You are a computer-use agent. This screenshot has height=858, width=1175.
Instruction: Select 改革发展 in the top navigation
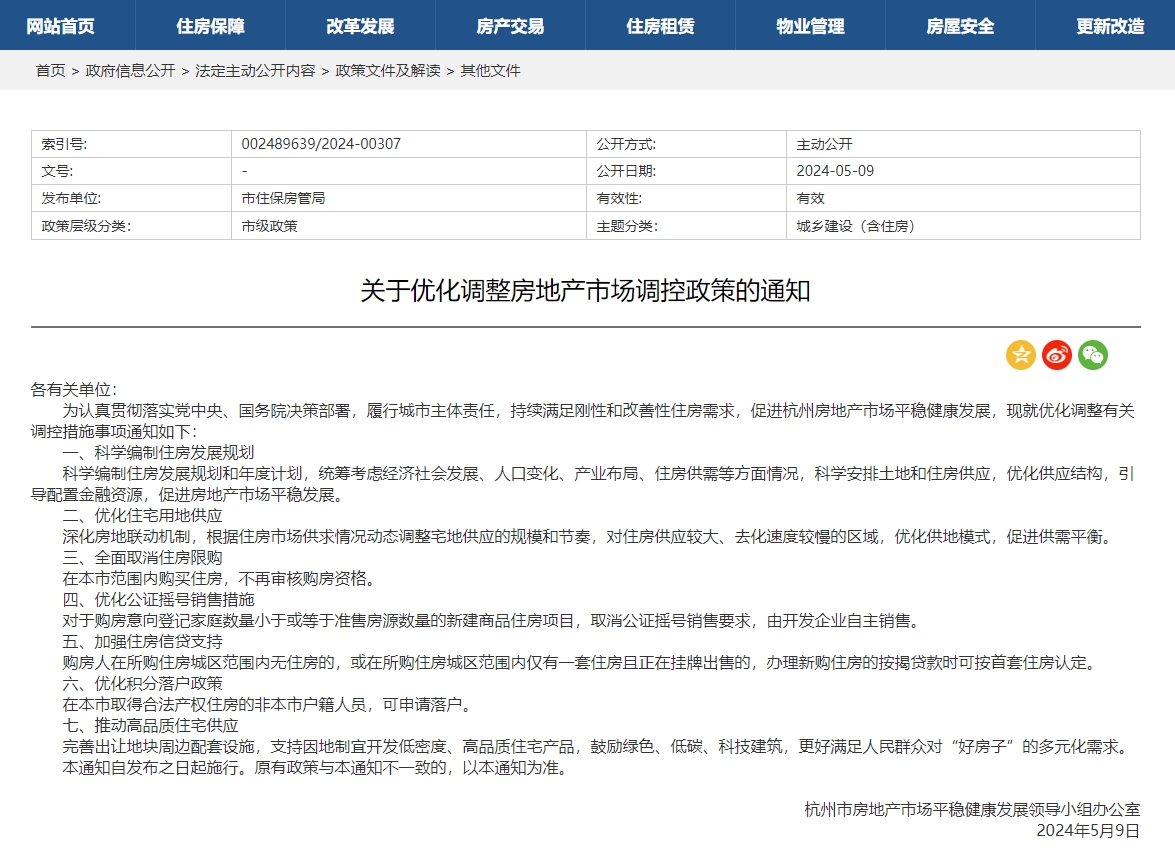(x=360, y=26)
